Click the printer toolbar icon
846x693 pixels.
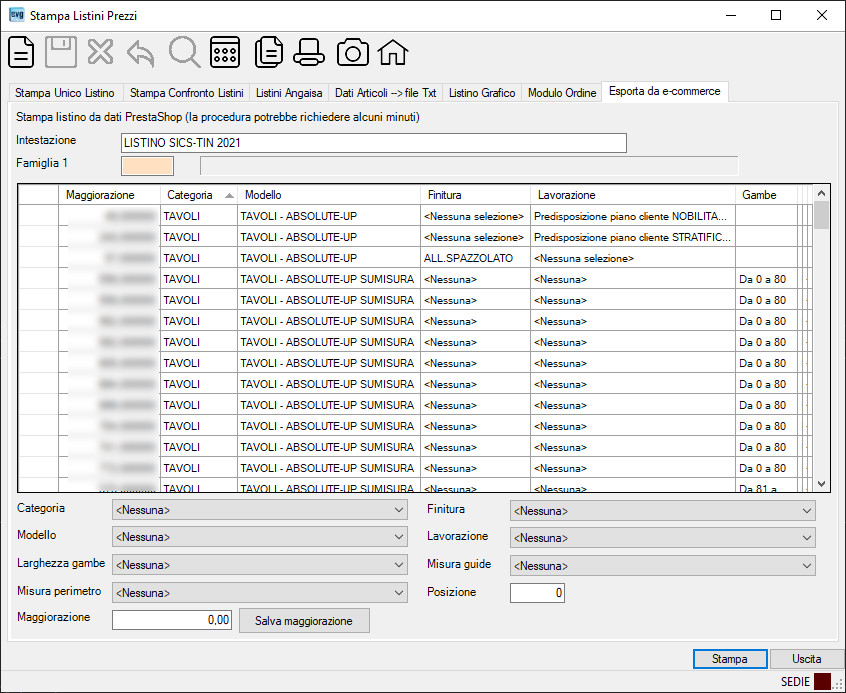(309, 52)
